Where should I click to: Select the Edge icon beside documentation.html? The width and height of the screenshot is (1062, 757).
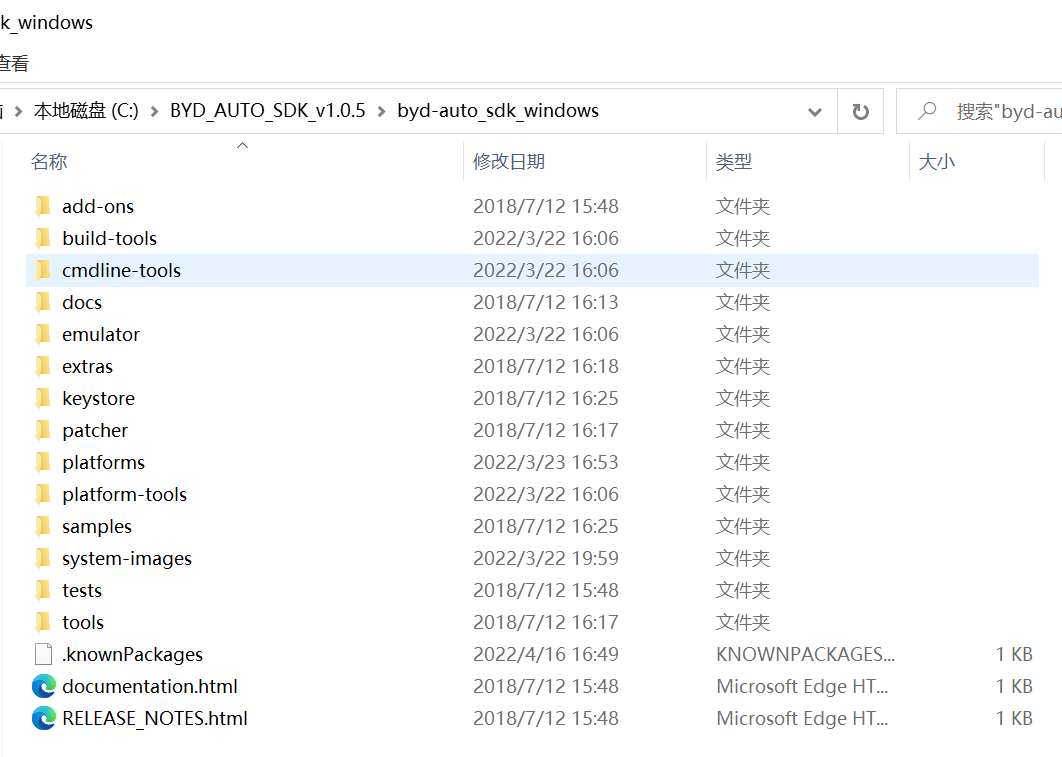point(43,686)
